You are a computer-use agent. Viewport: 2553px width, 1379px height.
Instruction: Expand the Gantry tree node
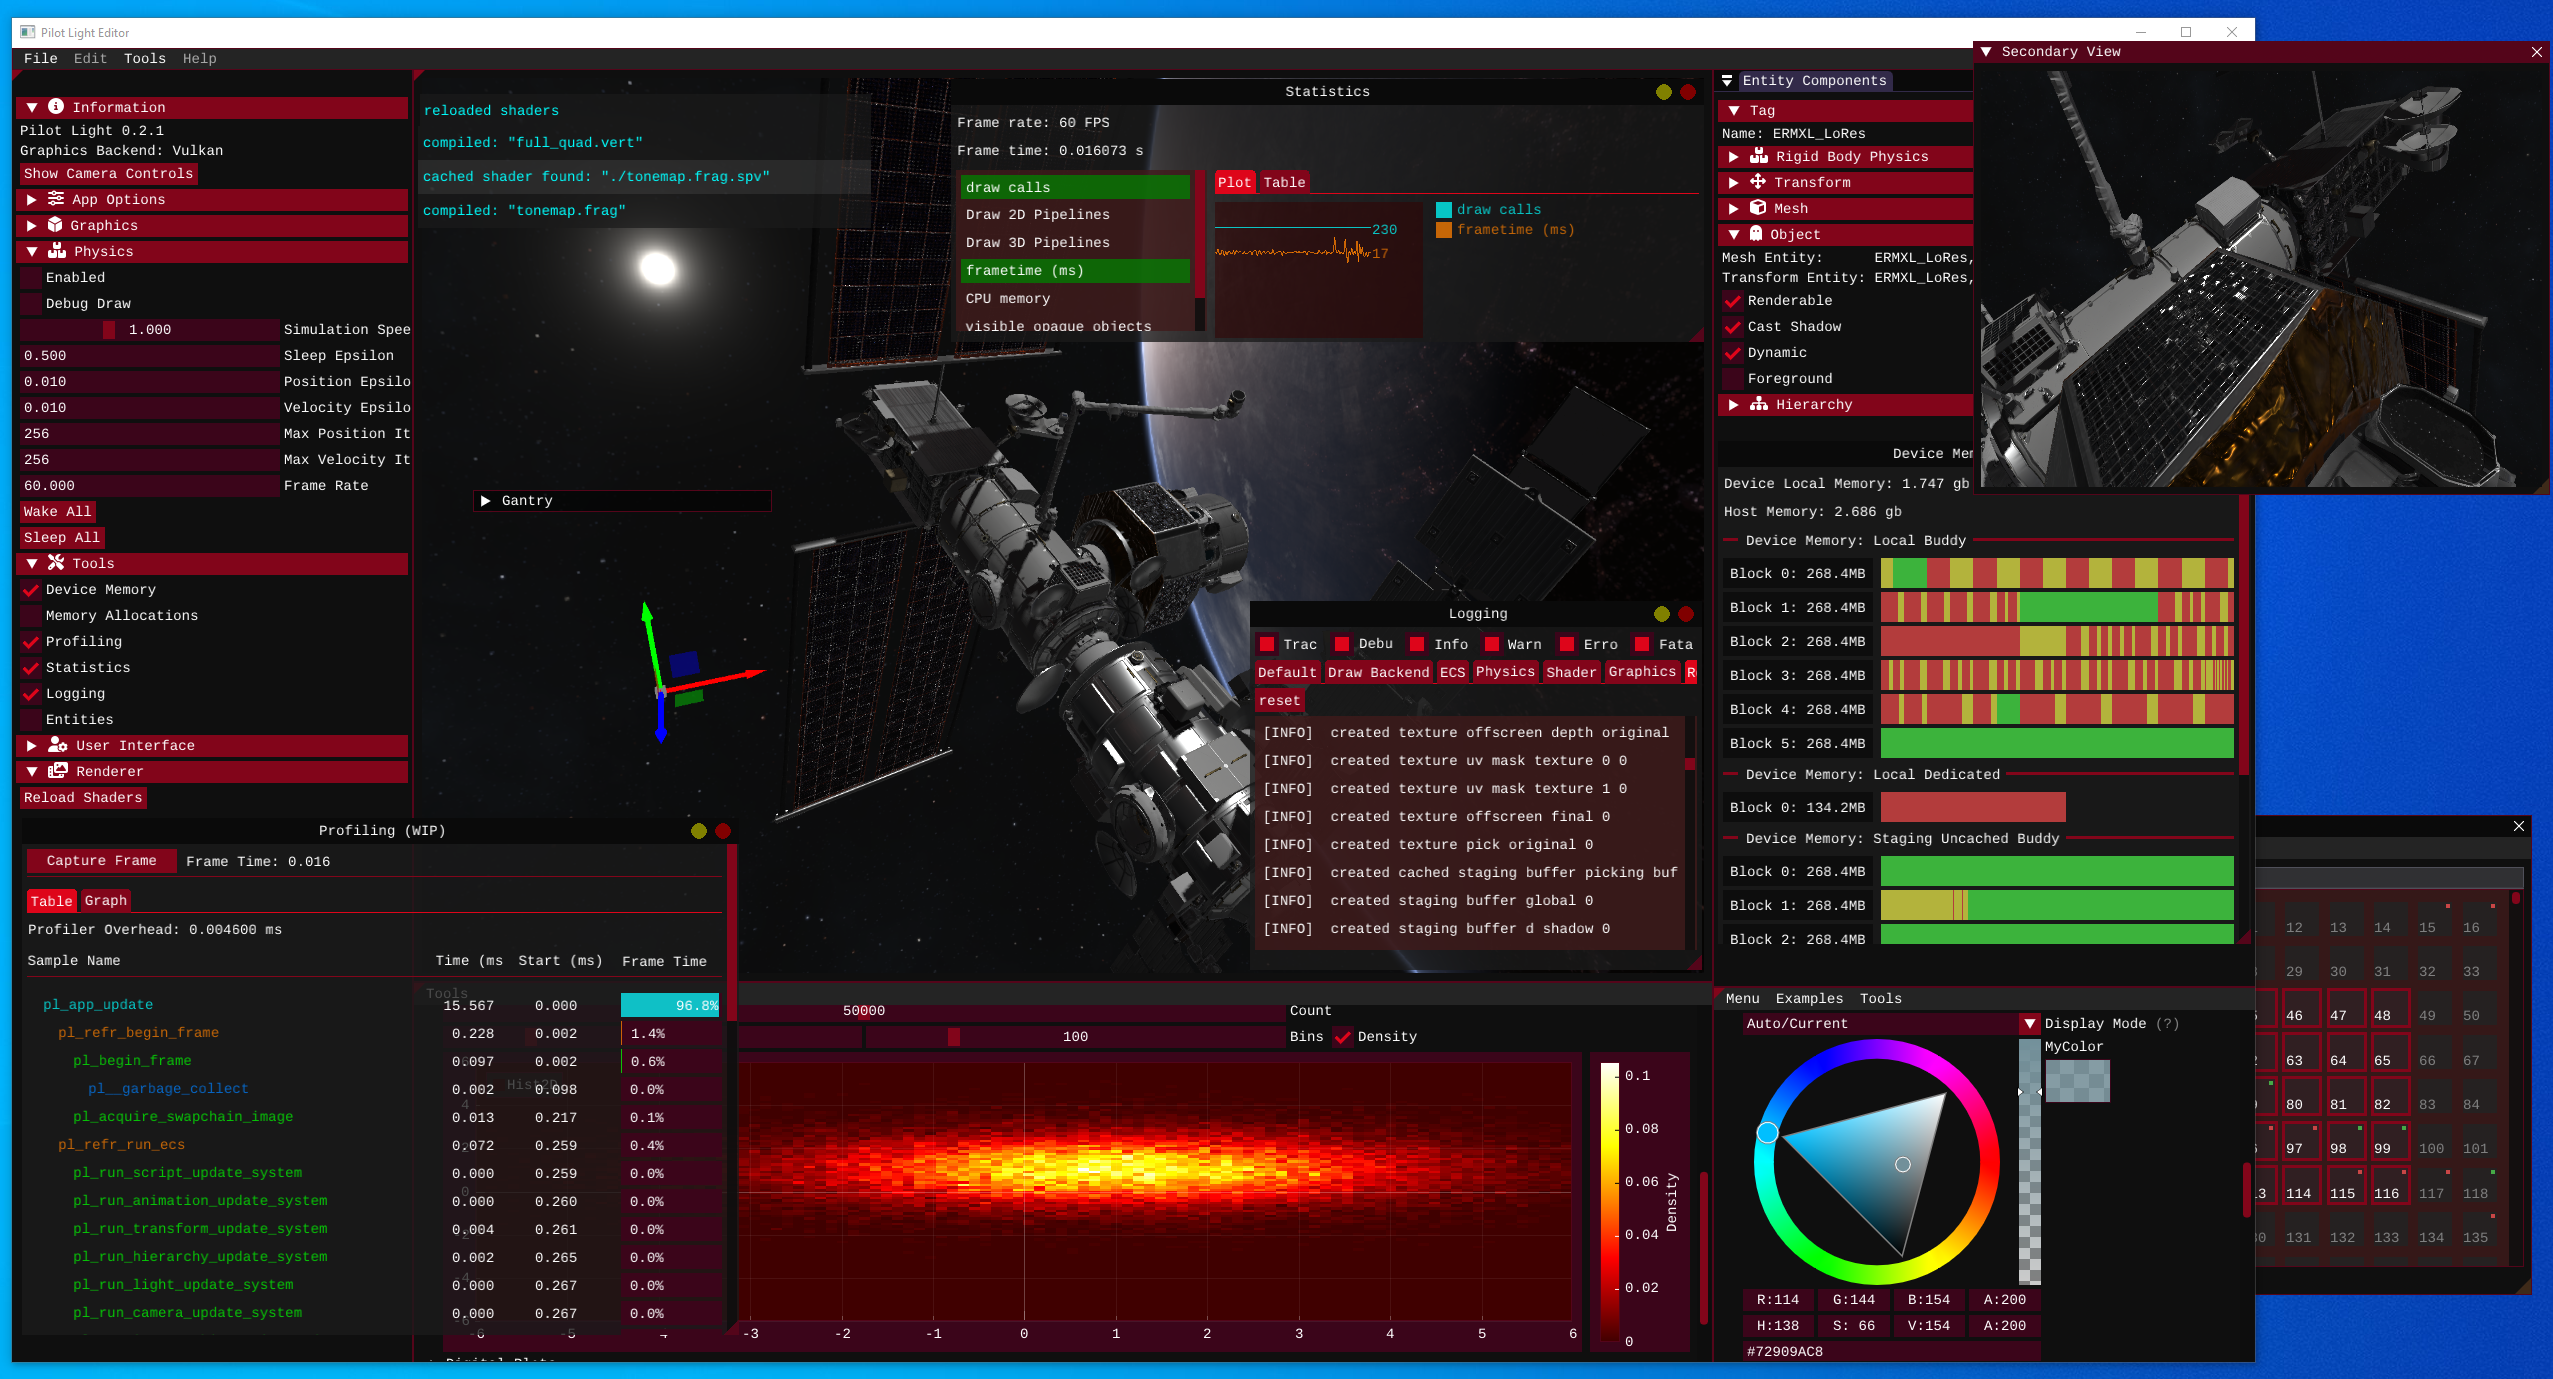486,501
